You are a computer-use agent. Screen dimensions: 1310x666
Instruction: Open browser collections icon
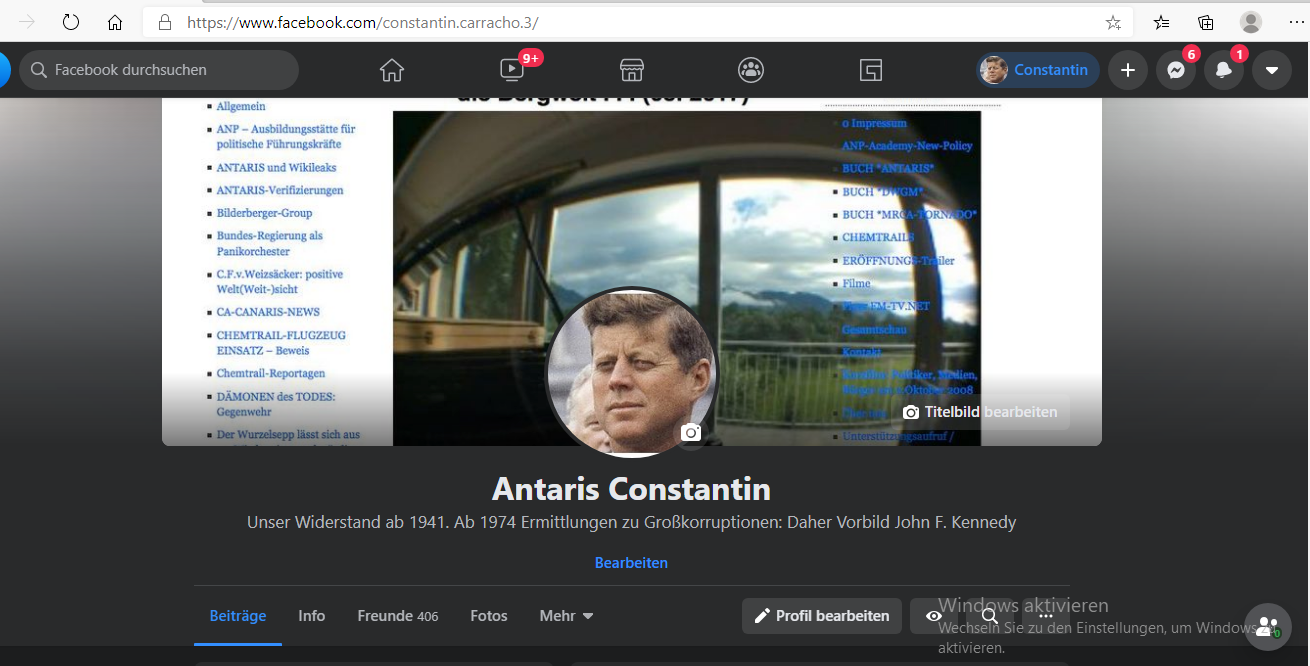[x=1206, y=22]
